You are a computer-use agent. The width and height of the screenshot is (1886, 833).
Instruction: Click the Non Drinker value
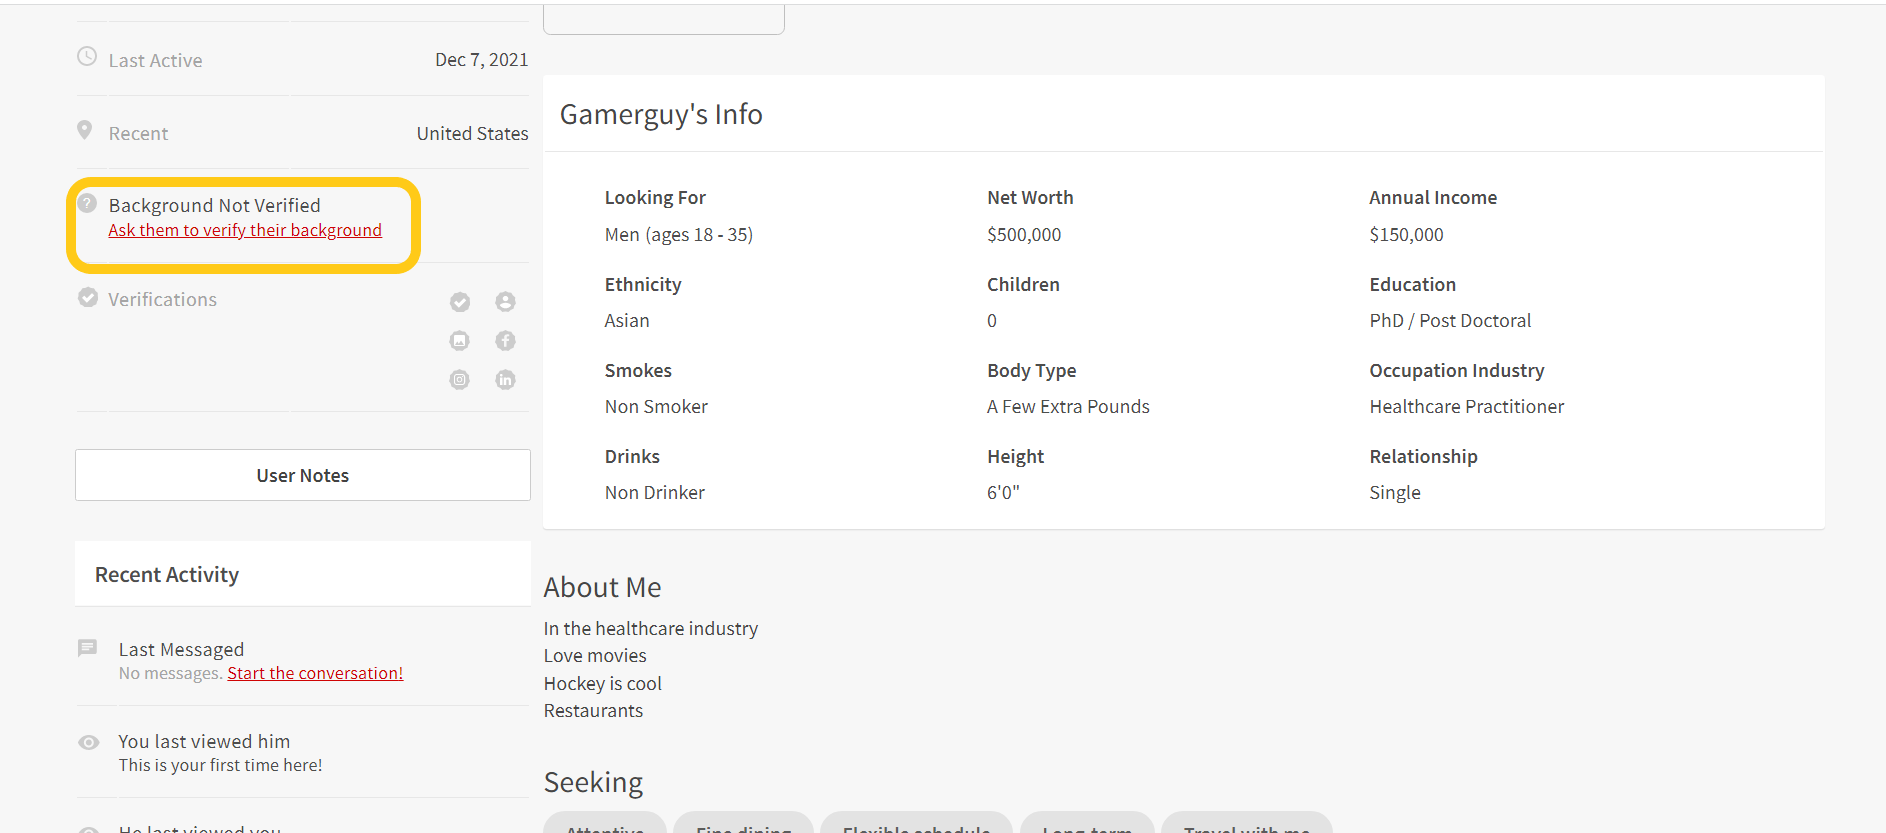pos(655,492)
